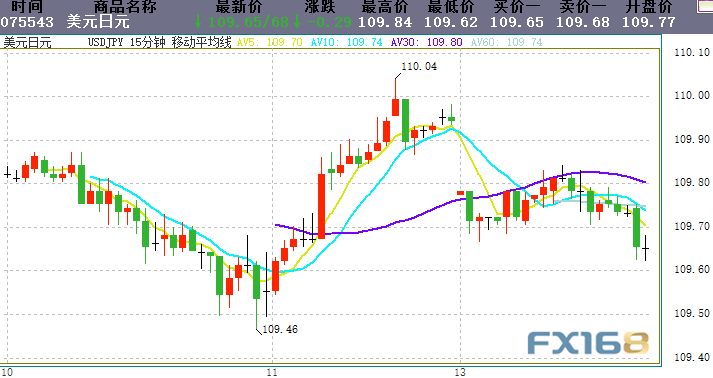The image size is (713, 378).
Task: Click the 最高价 column header
Action: coord(385,7)
